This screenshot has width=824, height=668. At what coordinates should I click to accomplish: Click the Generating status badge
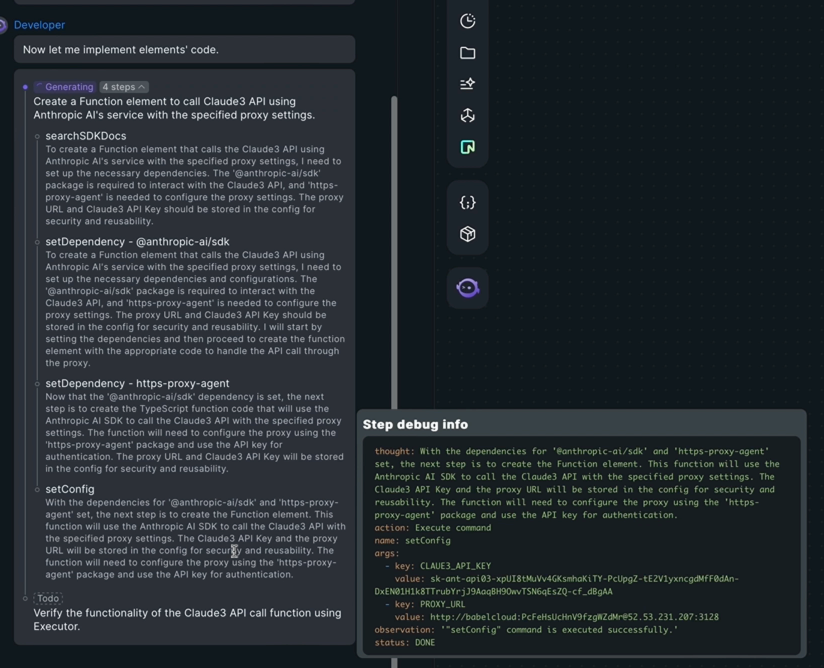click(65, 87)
